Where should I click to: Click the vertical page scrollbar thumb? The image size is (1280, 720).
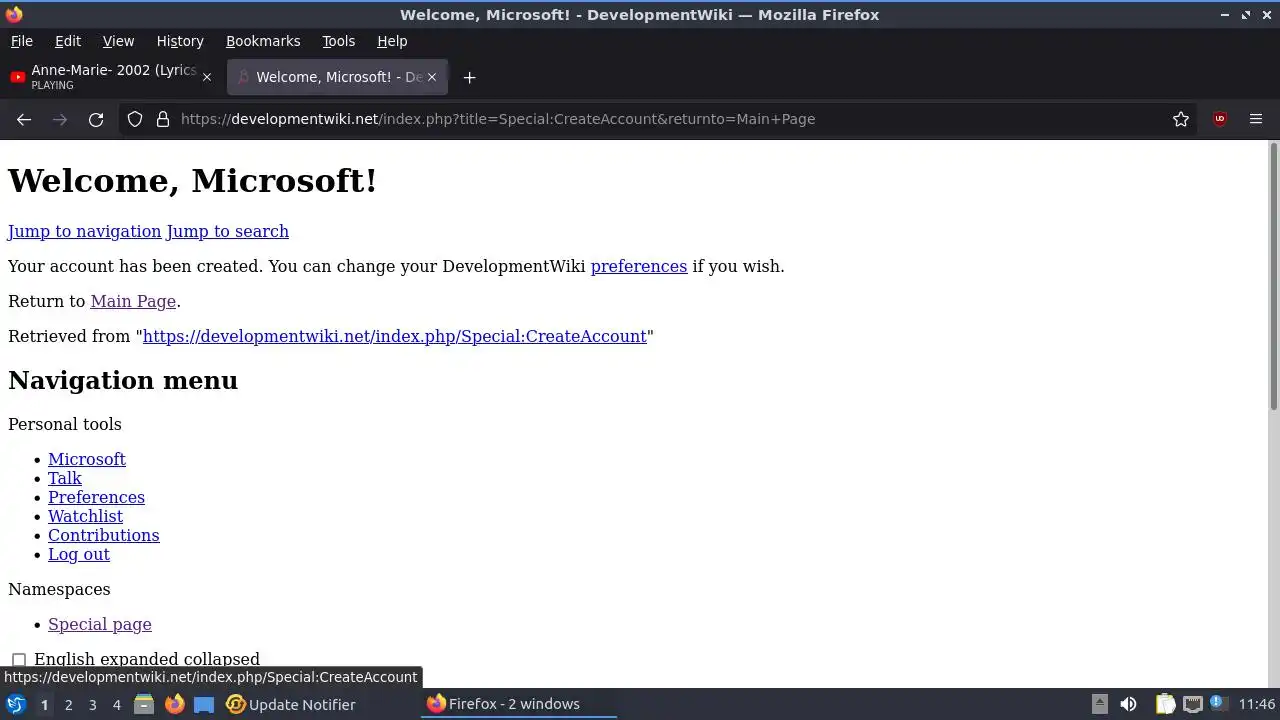point(1273,276)
